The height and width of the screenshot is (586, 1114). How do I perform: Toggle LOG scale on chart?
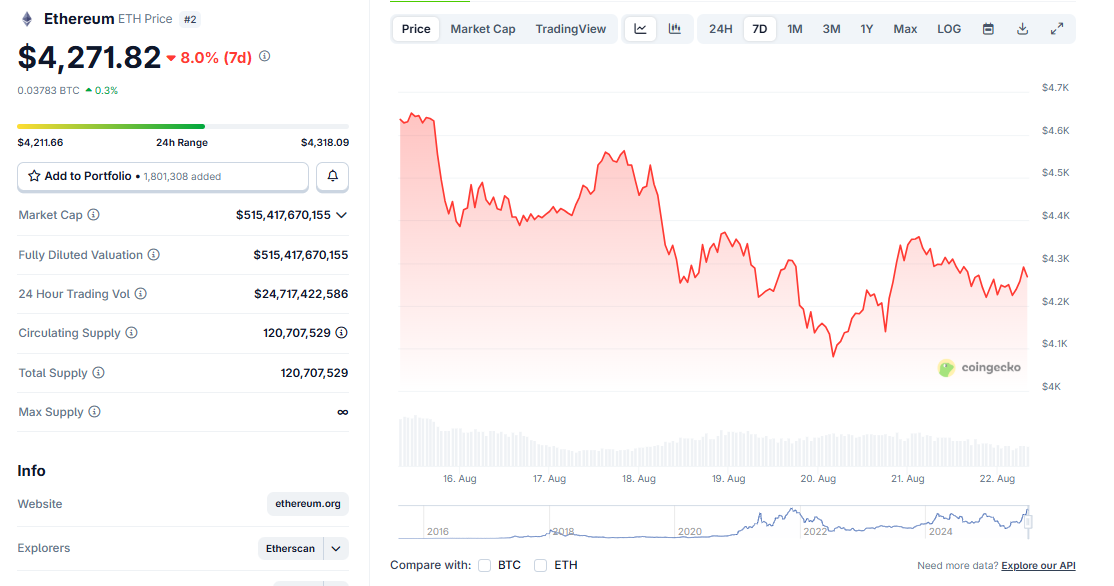(949, 29)
